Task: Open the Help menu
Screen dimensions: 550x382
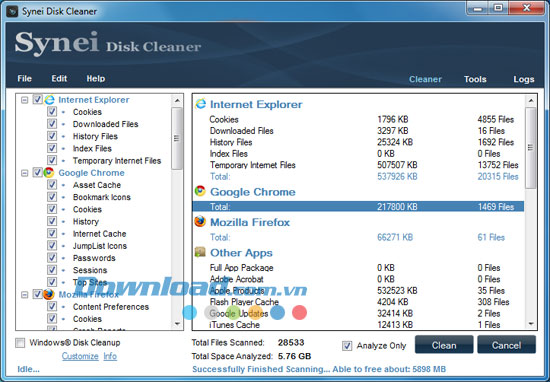Action: 96,79
